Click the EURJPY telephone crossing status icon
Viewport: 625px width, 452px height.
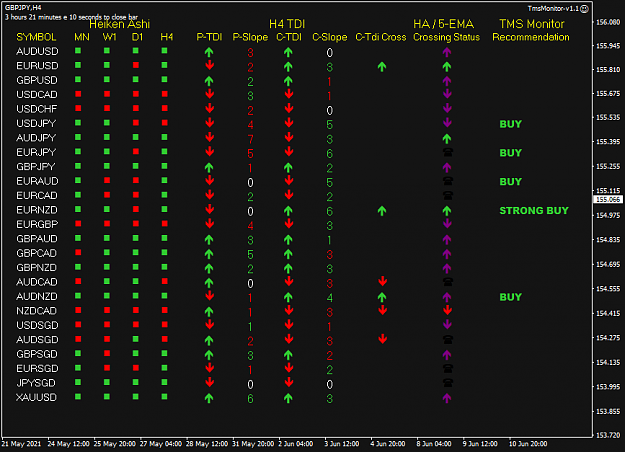(448, 152)
